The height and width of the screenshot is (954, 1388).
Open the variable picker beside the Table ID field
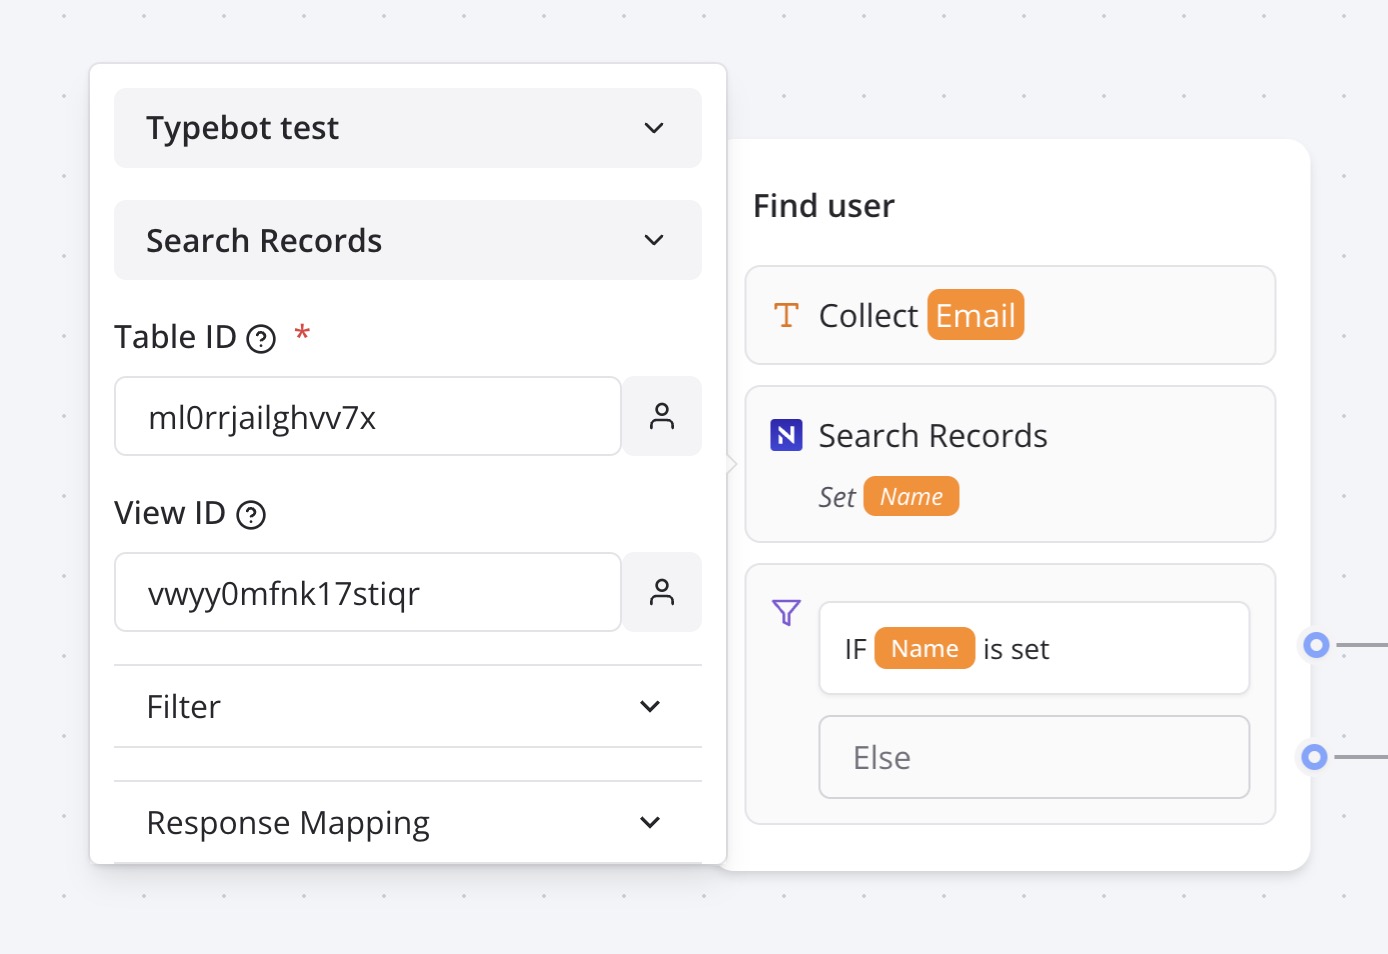(x=662, y=416)
